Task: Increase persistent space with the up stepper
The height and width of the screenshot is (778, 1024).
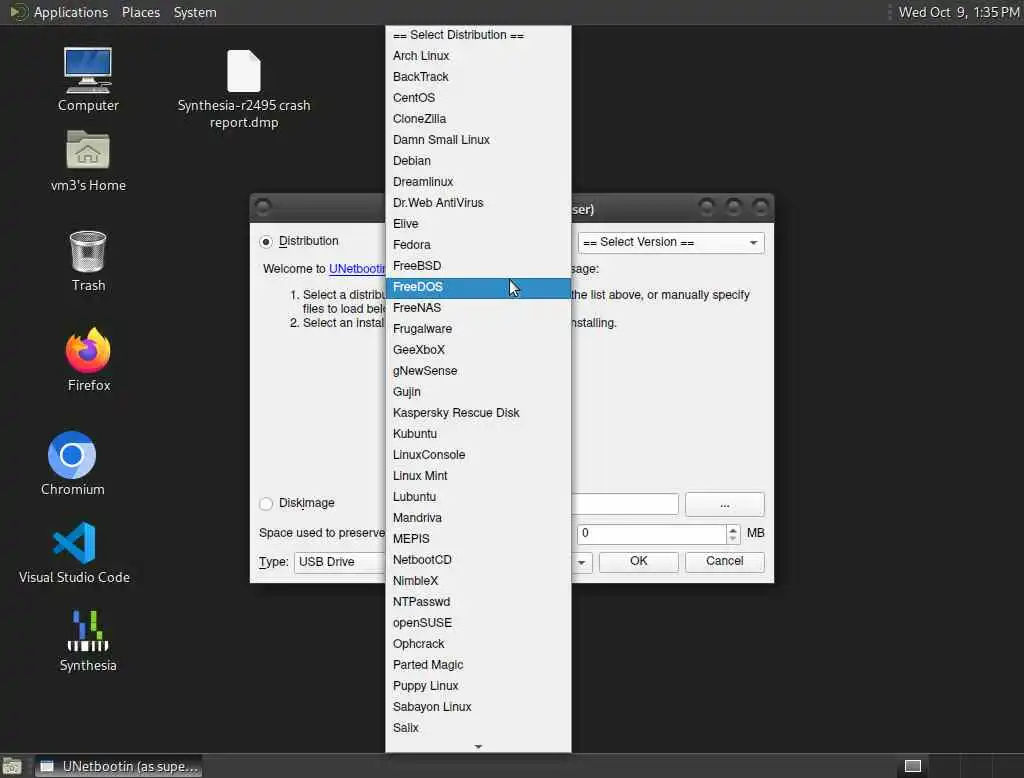Action: coord(733,530)
